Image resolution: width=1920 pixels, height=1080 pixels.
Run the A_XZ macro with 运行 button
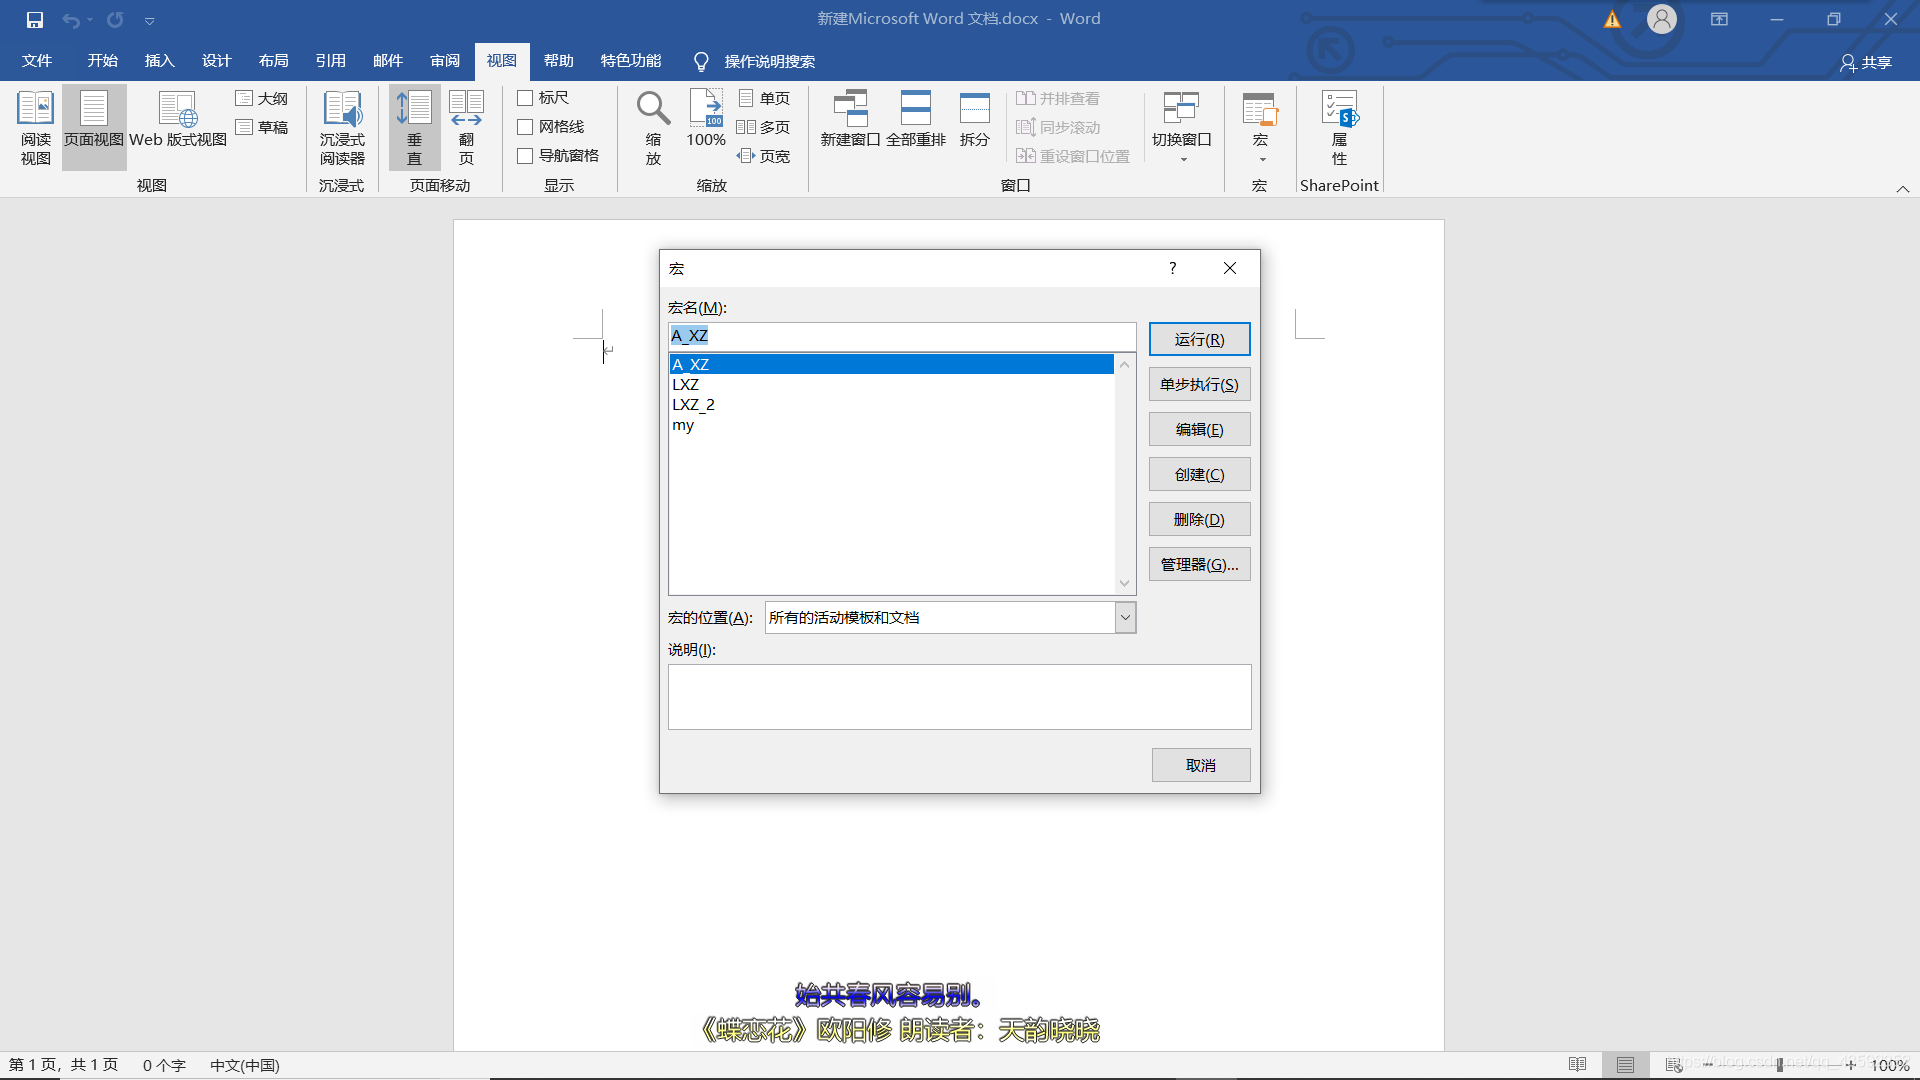tap(1199, 338)
